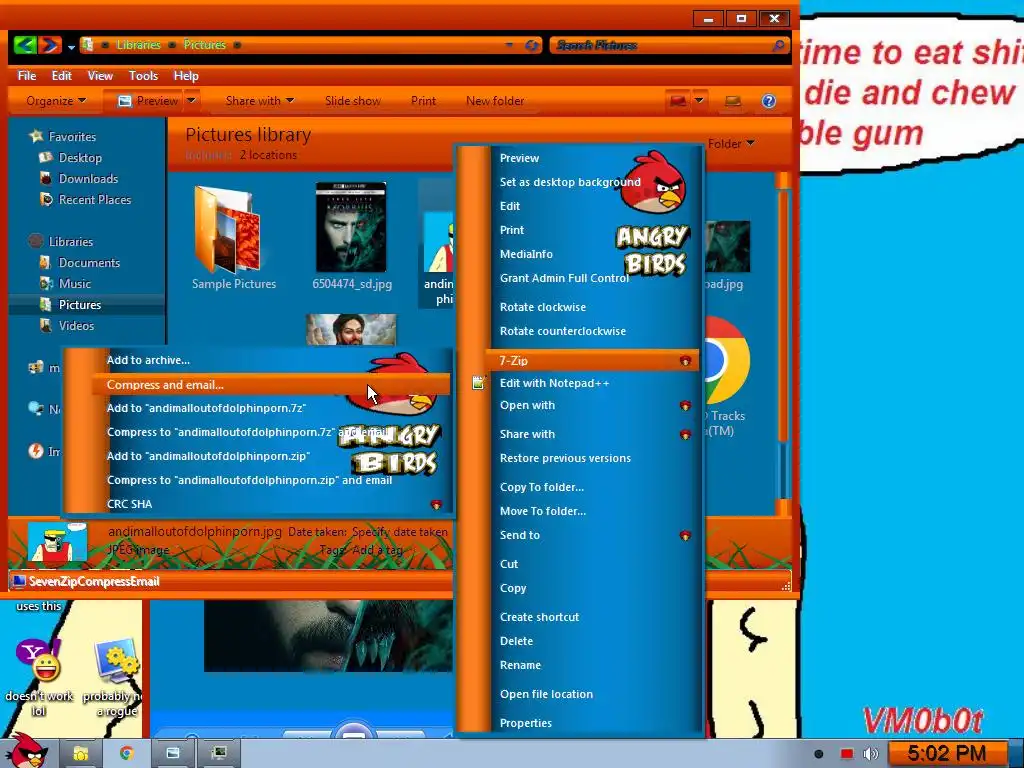
Task: Open the Tools menu
Action: [x=143, y=76]
